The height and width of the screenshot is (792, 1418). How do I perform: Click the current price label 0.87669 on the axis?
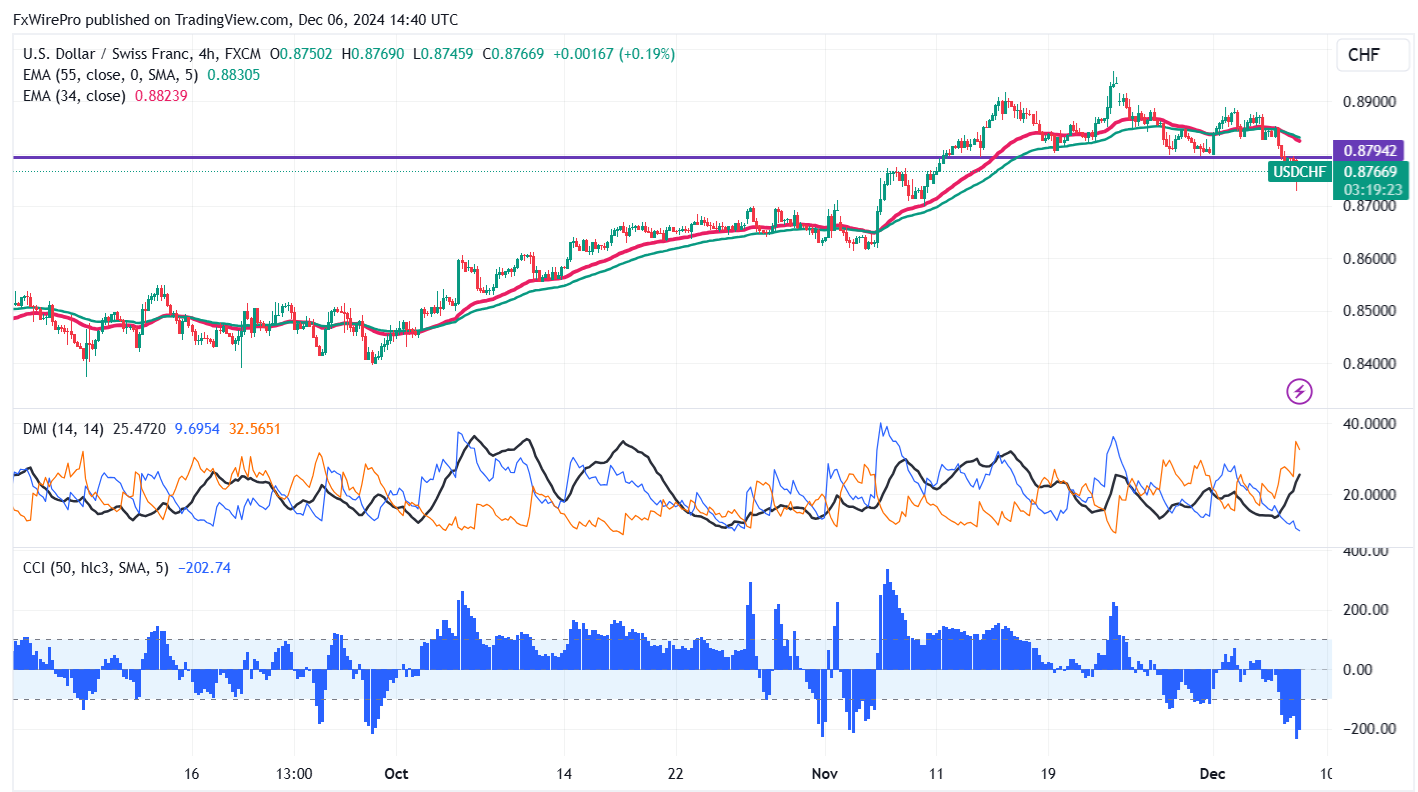pyautogui.click(x=1371, y=172)
